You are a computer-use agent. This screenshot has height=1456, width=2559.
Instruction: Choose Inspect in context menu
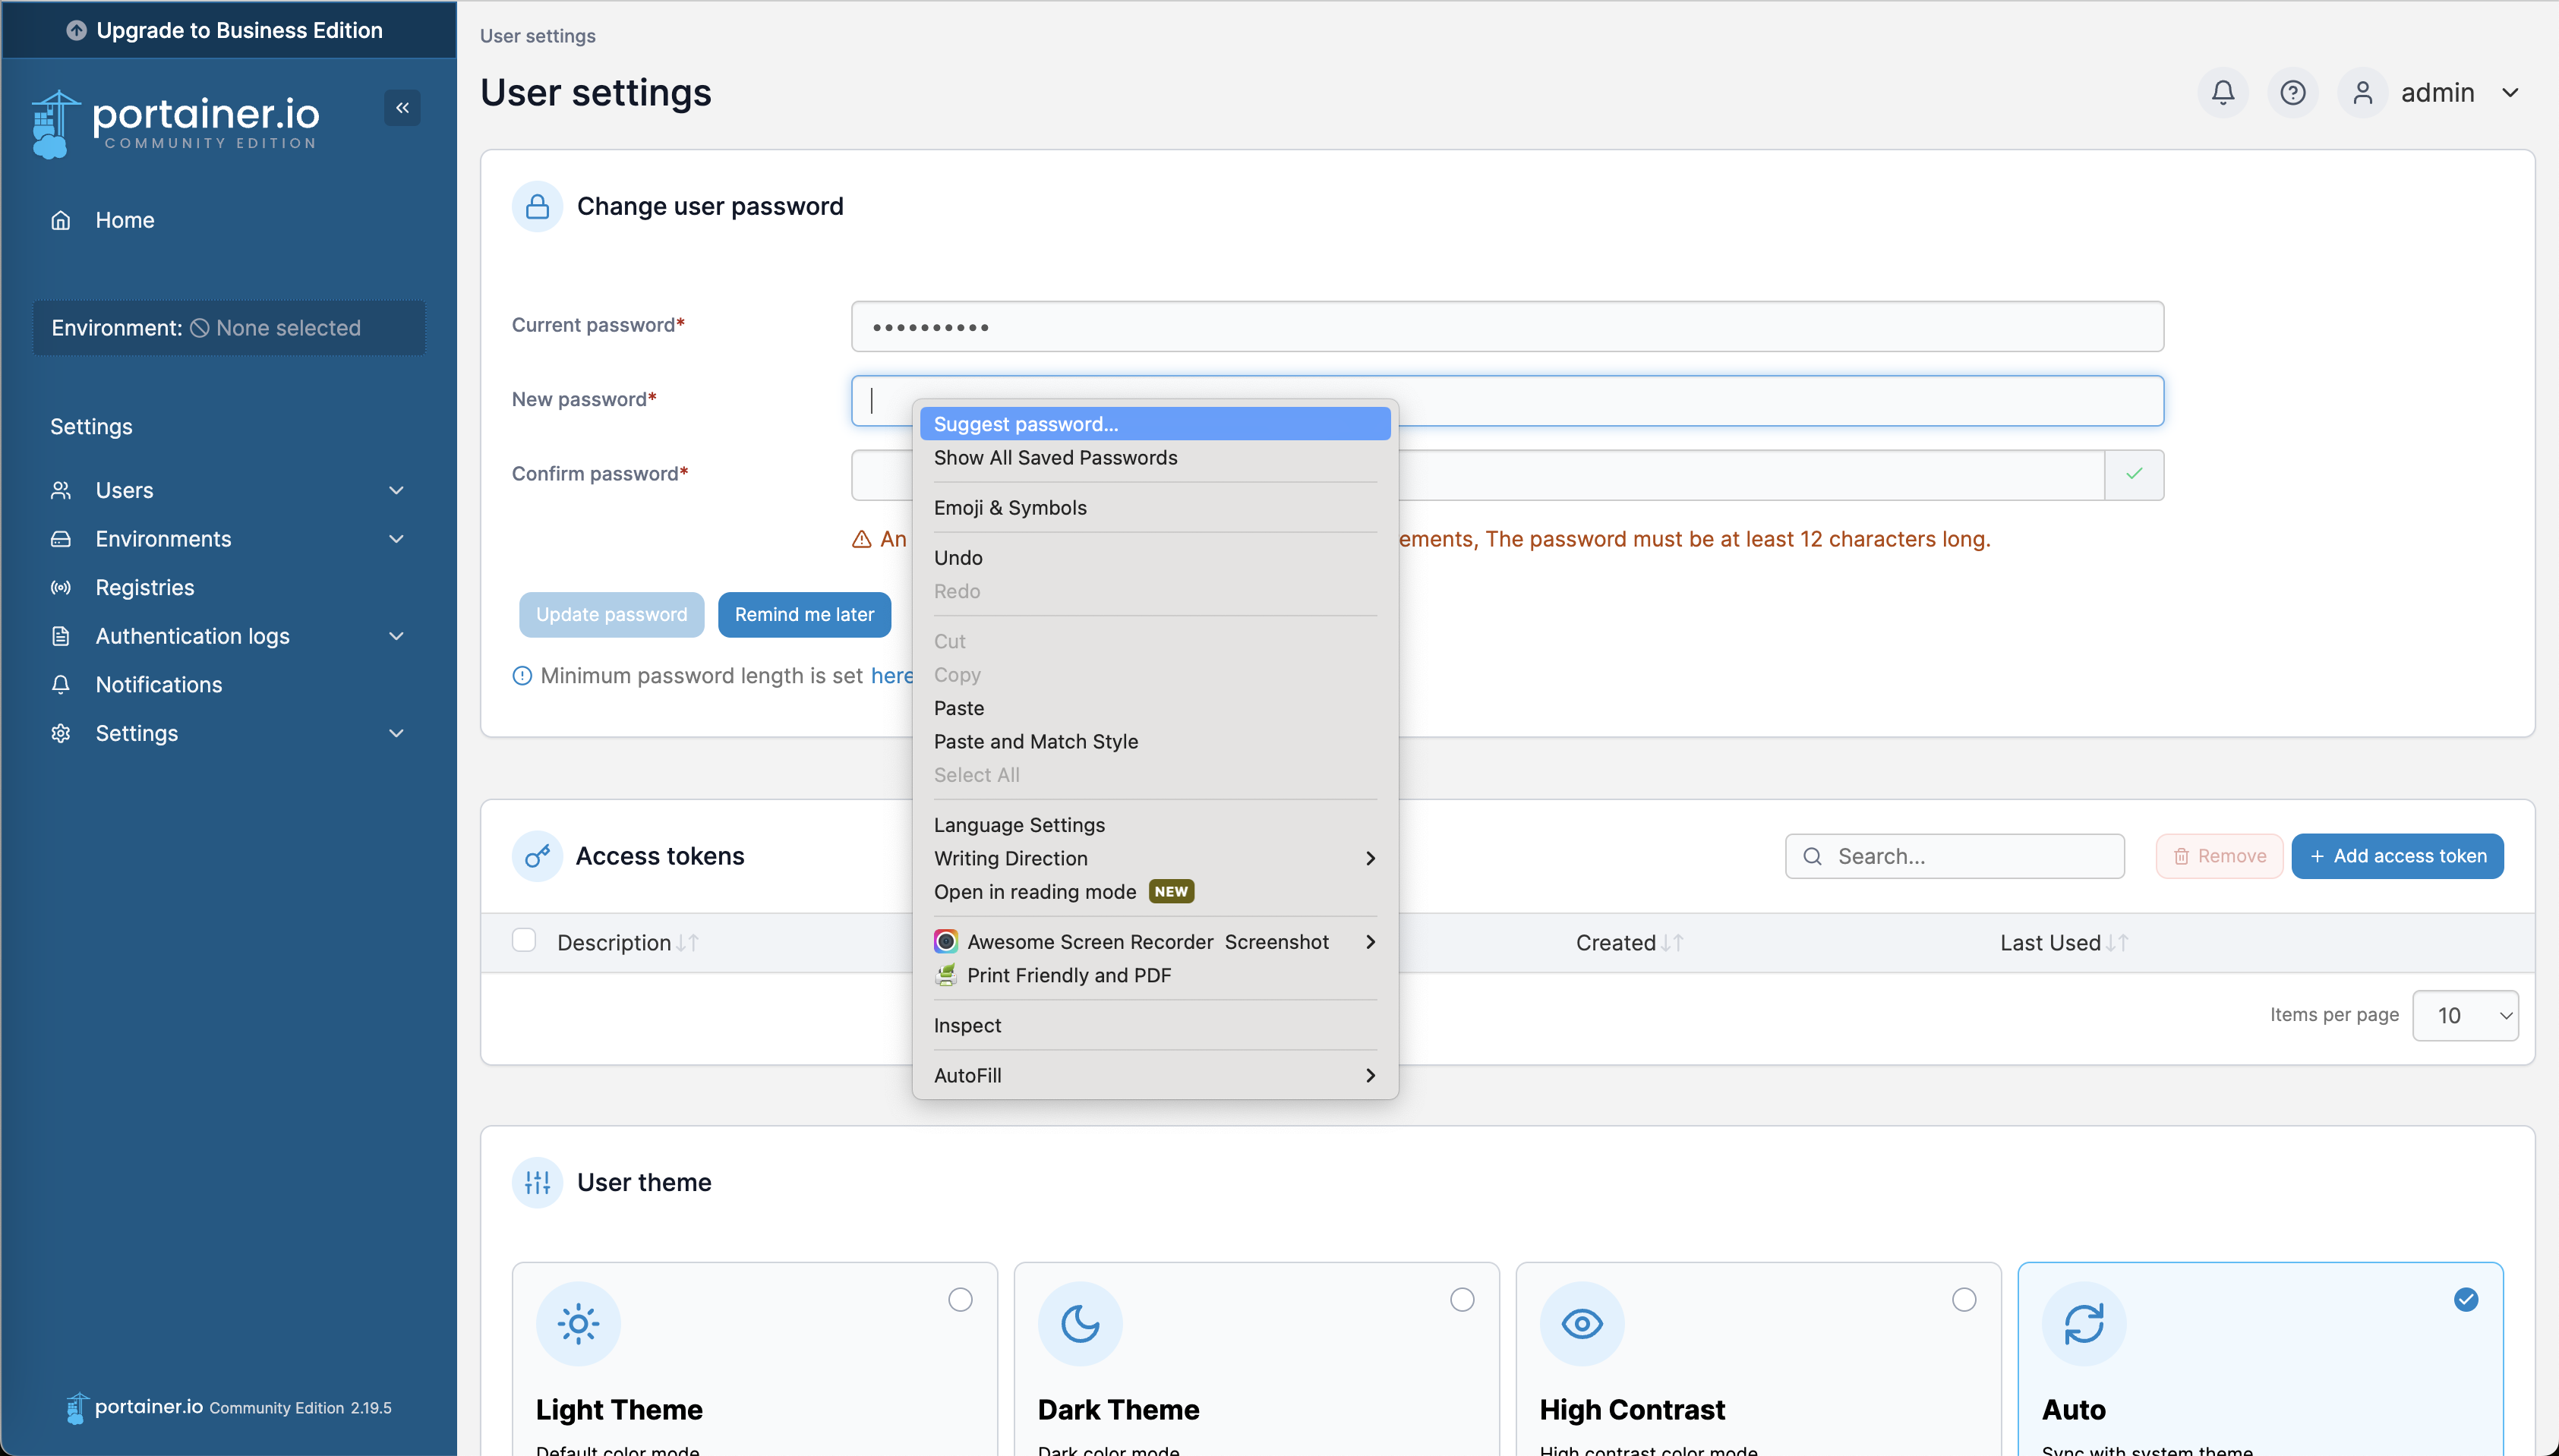(1155, 1025)
